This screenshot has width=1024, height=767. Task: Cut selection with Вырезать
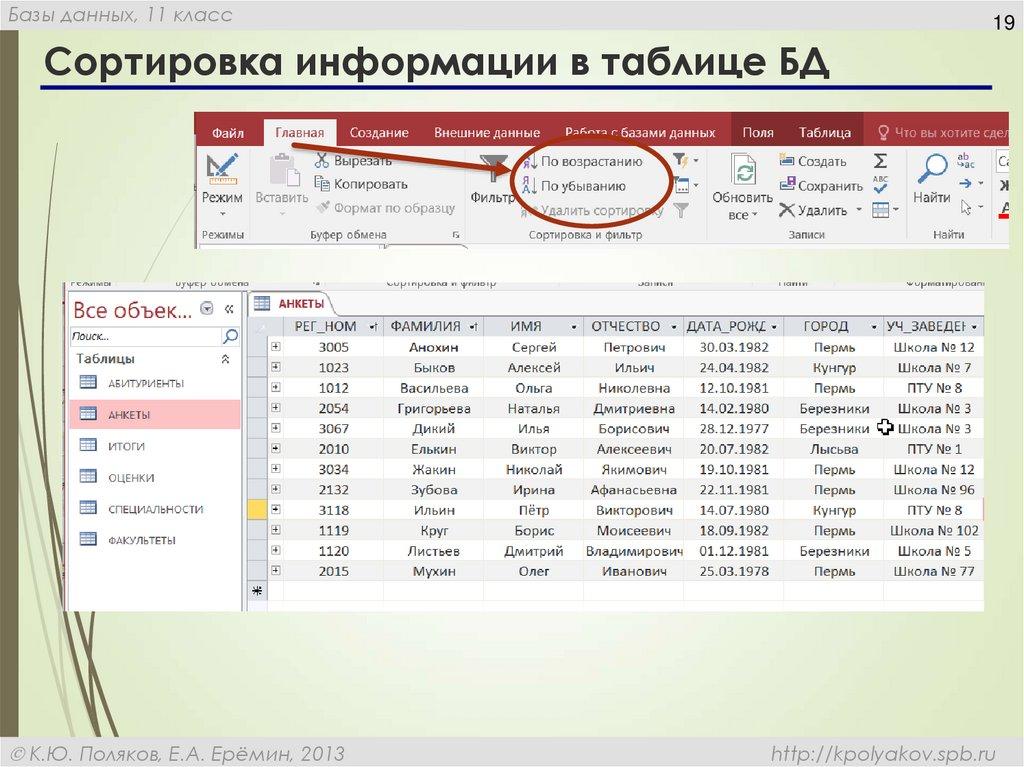[362, 162]
